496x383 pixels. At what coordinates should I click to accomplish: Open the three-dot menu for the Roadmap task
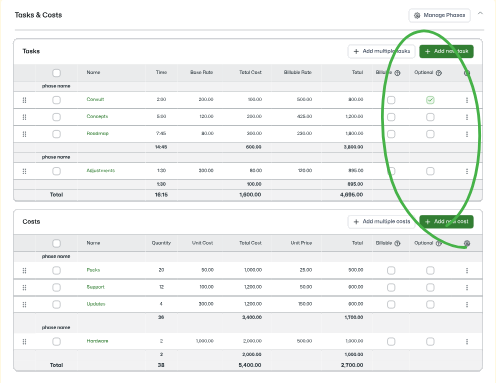467,134
